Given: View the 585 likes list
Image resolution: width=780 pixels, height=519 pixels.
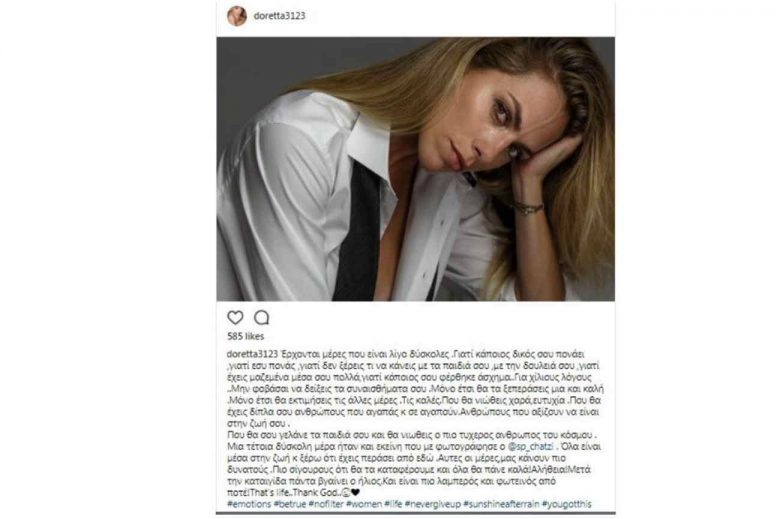Looking at the screenshot, I should (x=245, y=336).
